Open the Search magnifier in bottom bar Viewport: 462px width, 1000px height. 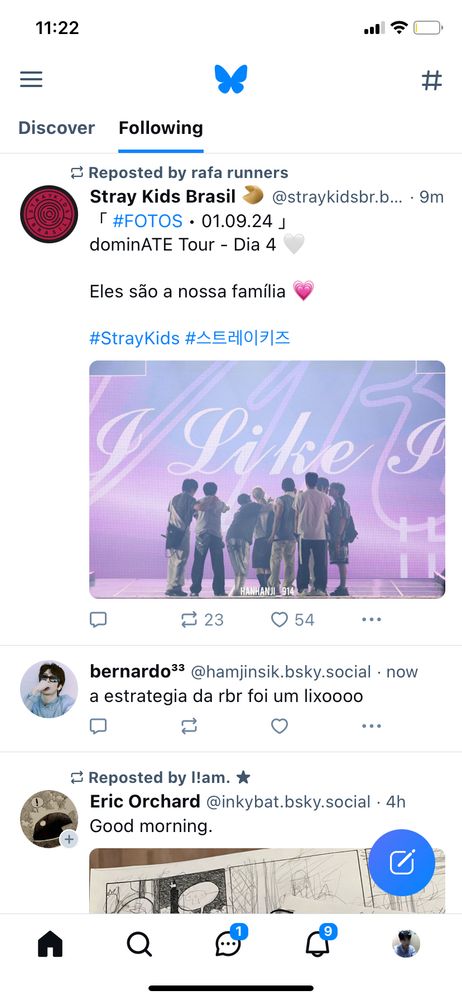(x=139, y=944)
